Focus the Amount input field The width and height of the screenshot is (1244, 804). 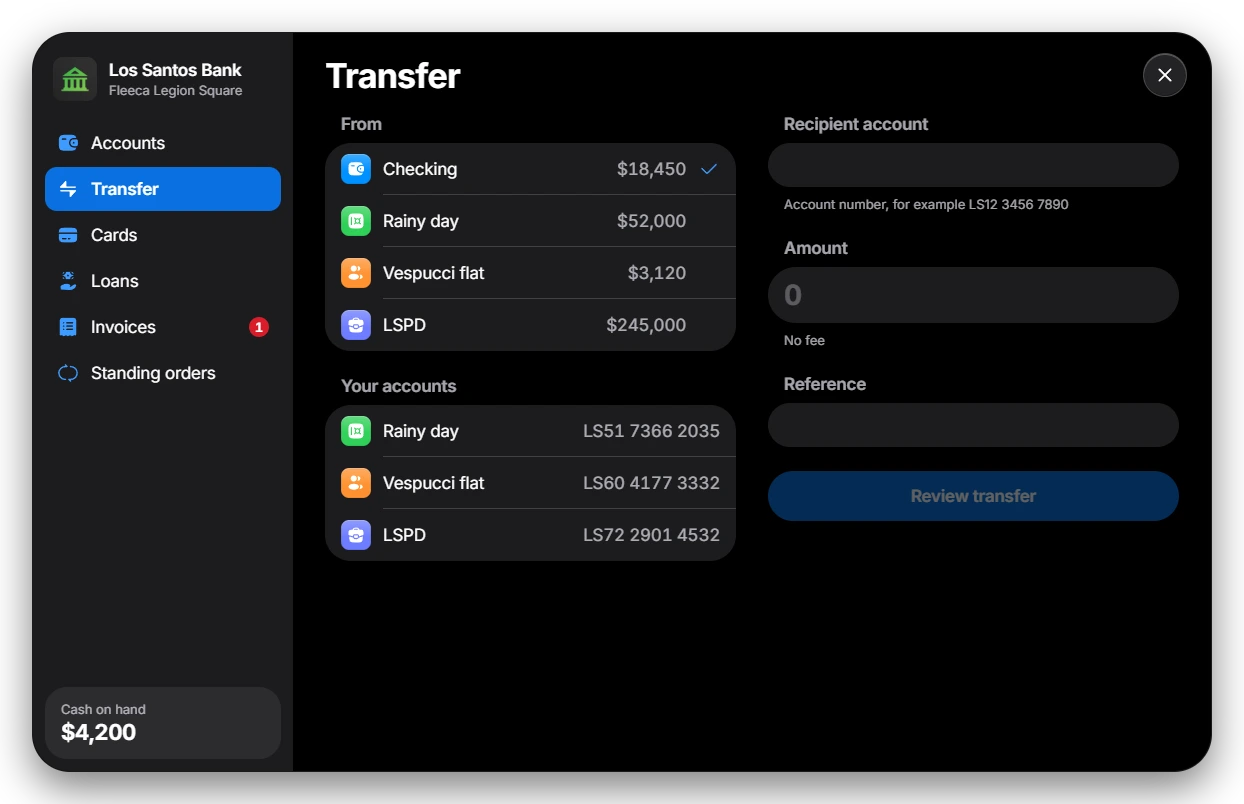pos(973,295)
